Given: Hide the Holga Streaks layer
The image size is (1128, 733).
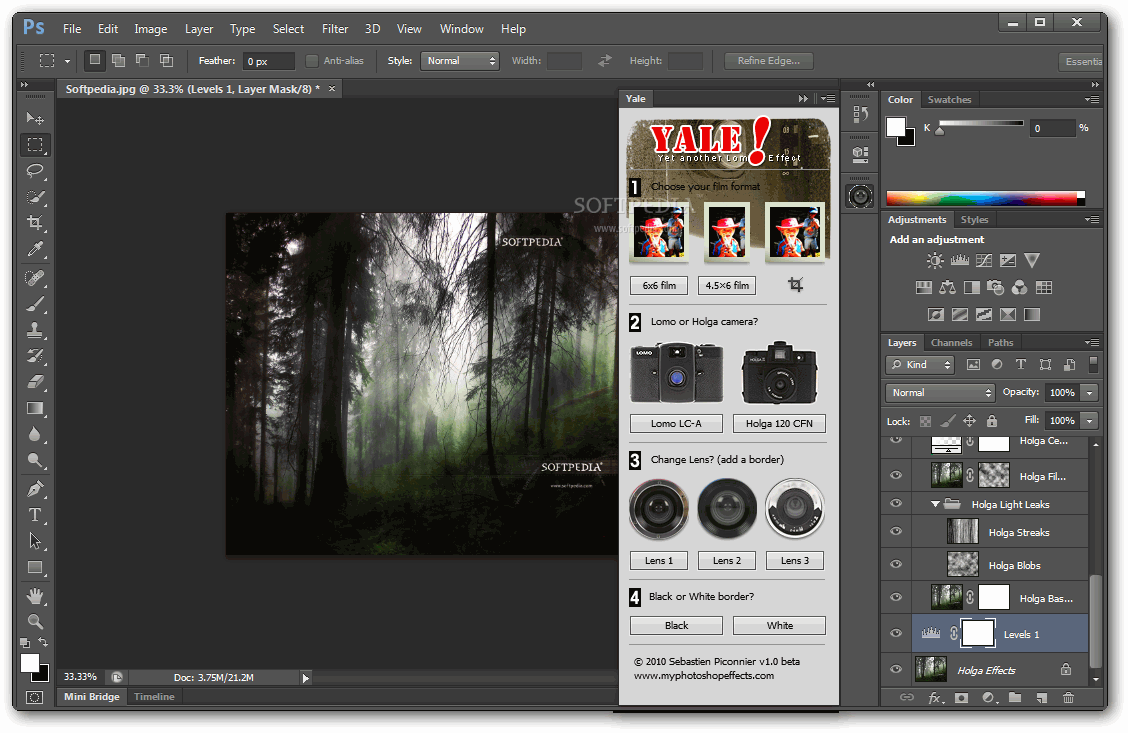Looking at the screenshot, I should coord(896,532).
